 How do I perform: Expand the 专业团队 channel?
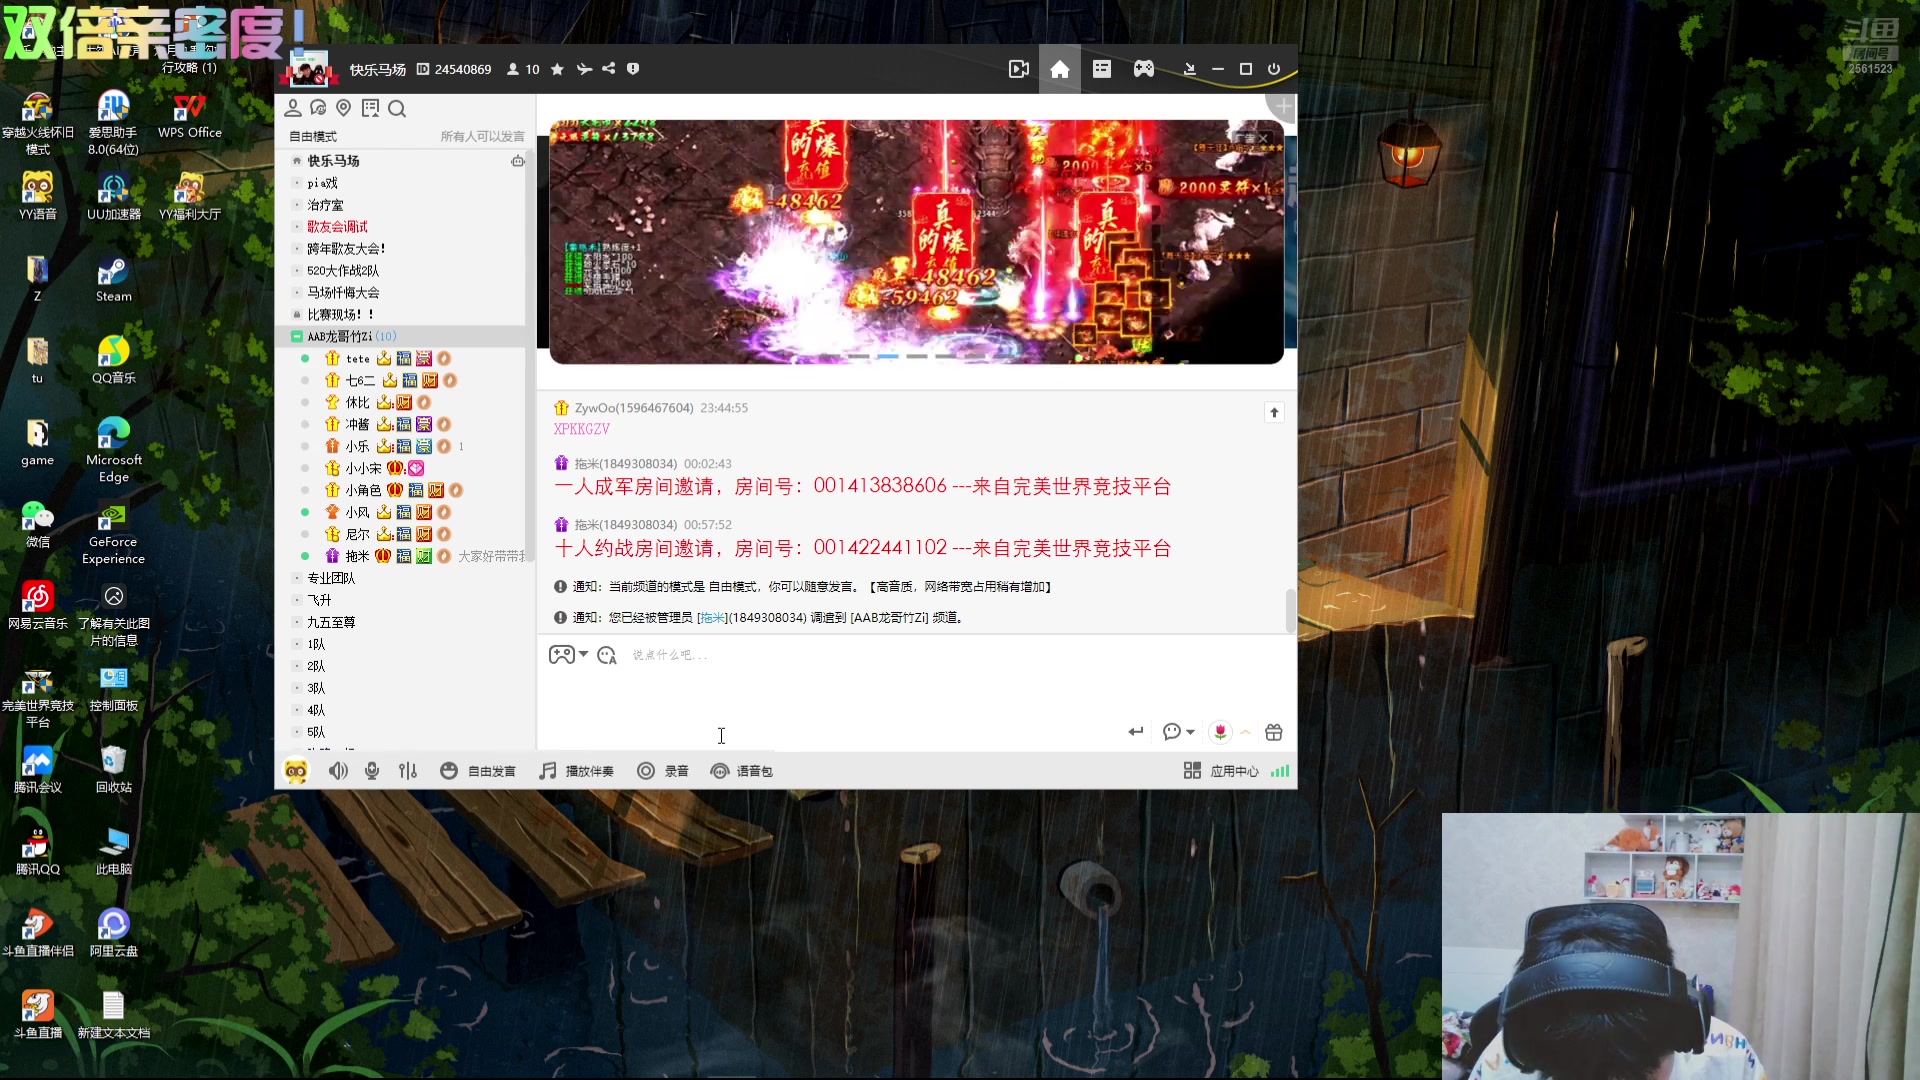coord(297,579)
